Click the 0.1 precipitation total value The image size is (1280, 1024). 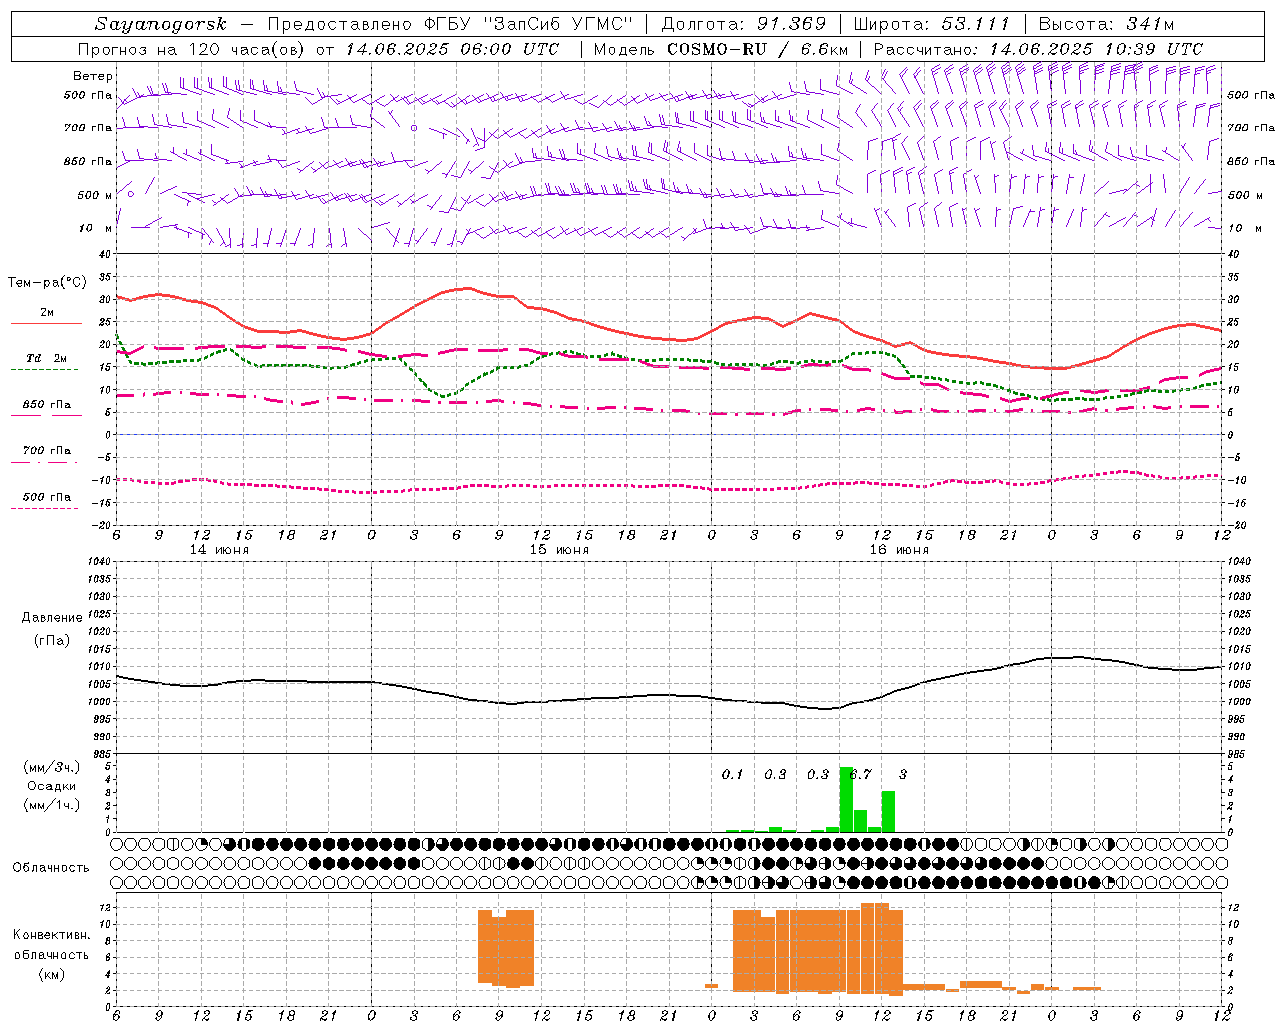733,775
